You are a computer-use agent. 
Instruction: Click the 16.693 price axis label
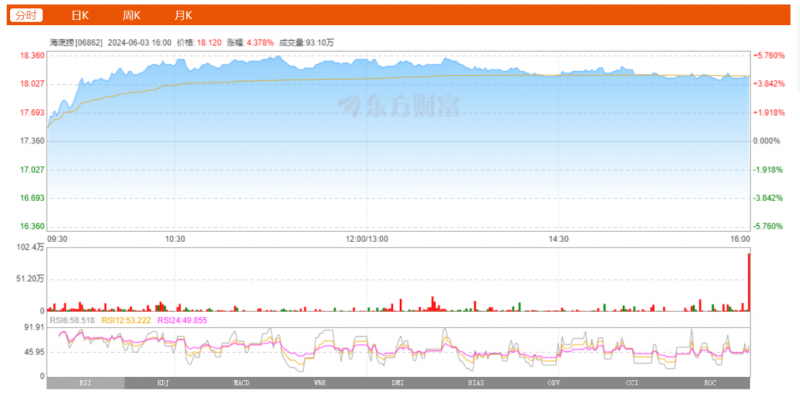(32, 198)
